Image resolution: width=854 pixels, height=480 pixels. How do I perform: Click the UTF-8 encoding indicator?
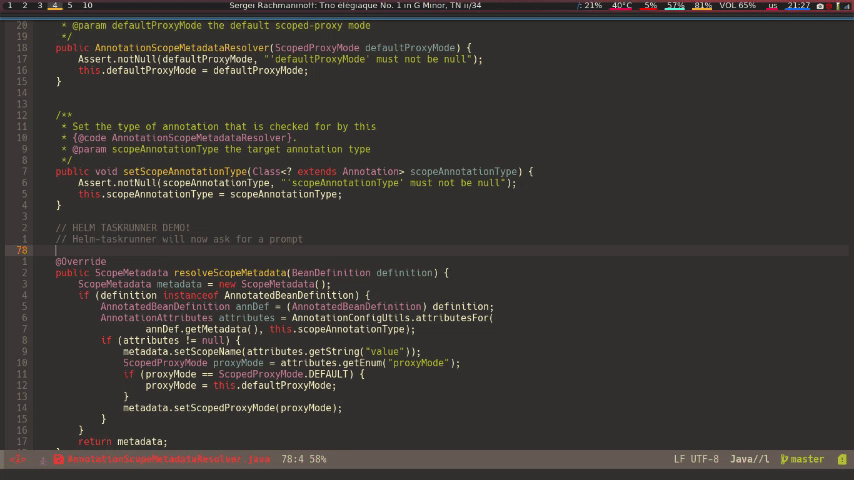pyautogui.click(x=704, y=459)
